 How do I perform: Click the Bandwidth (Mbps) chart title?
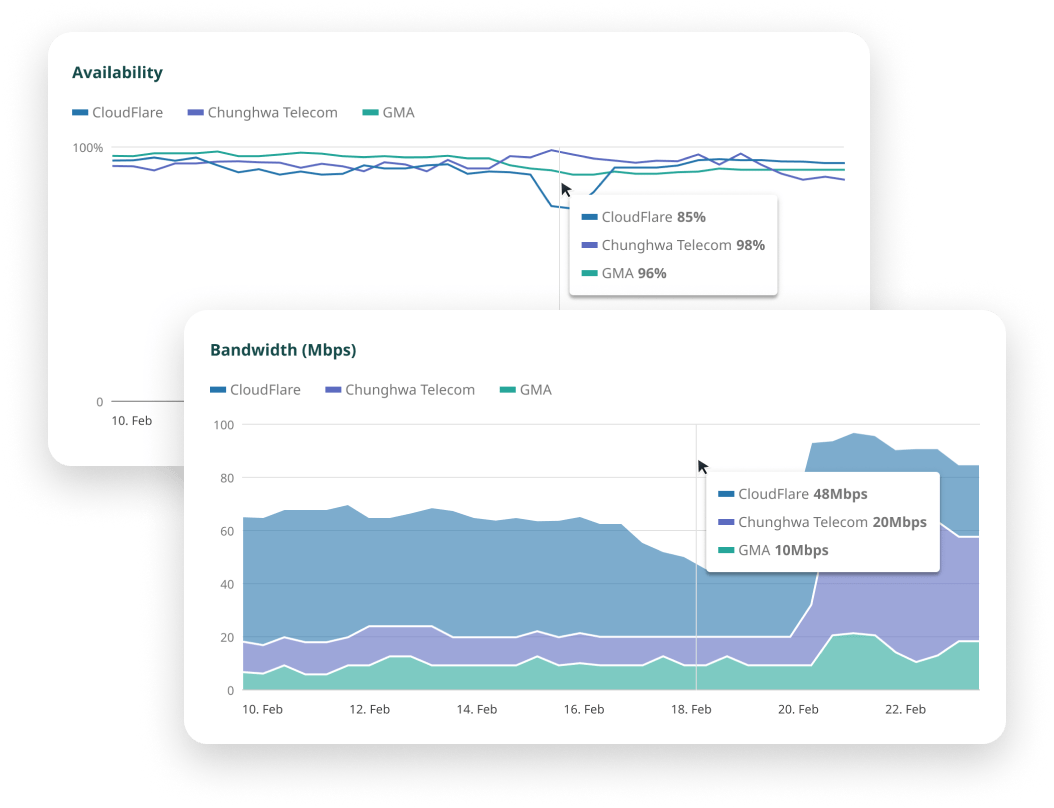(283, 350)
